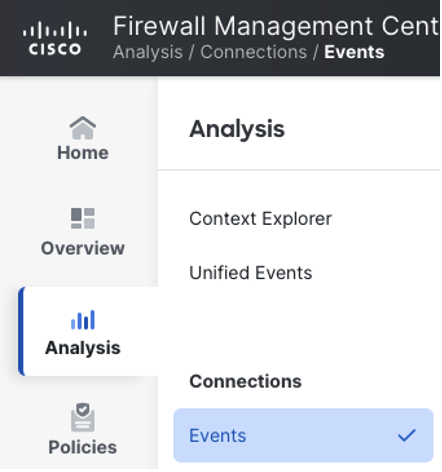Select the Home house icon
This screenshot has height=472, width=442.
[83, 128]
